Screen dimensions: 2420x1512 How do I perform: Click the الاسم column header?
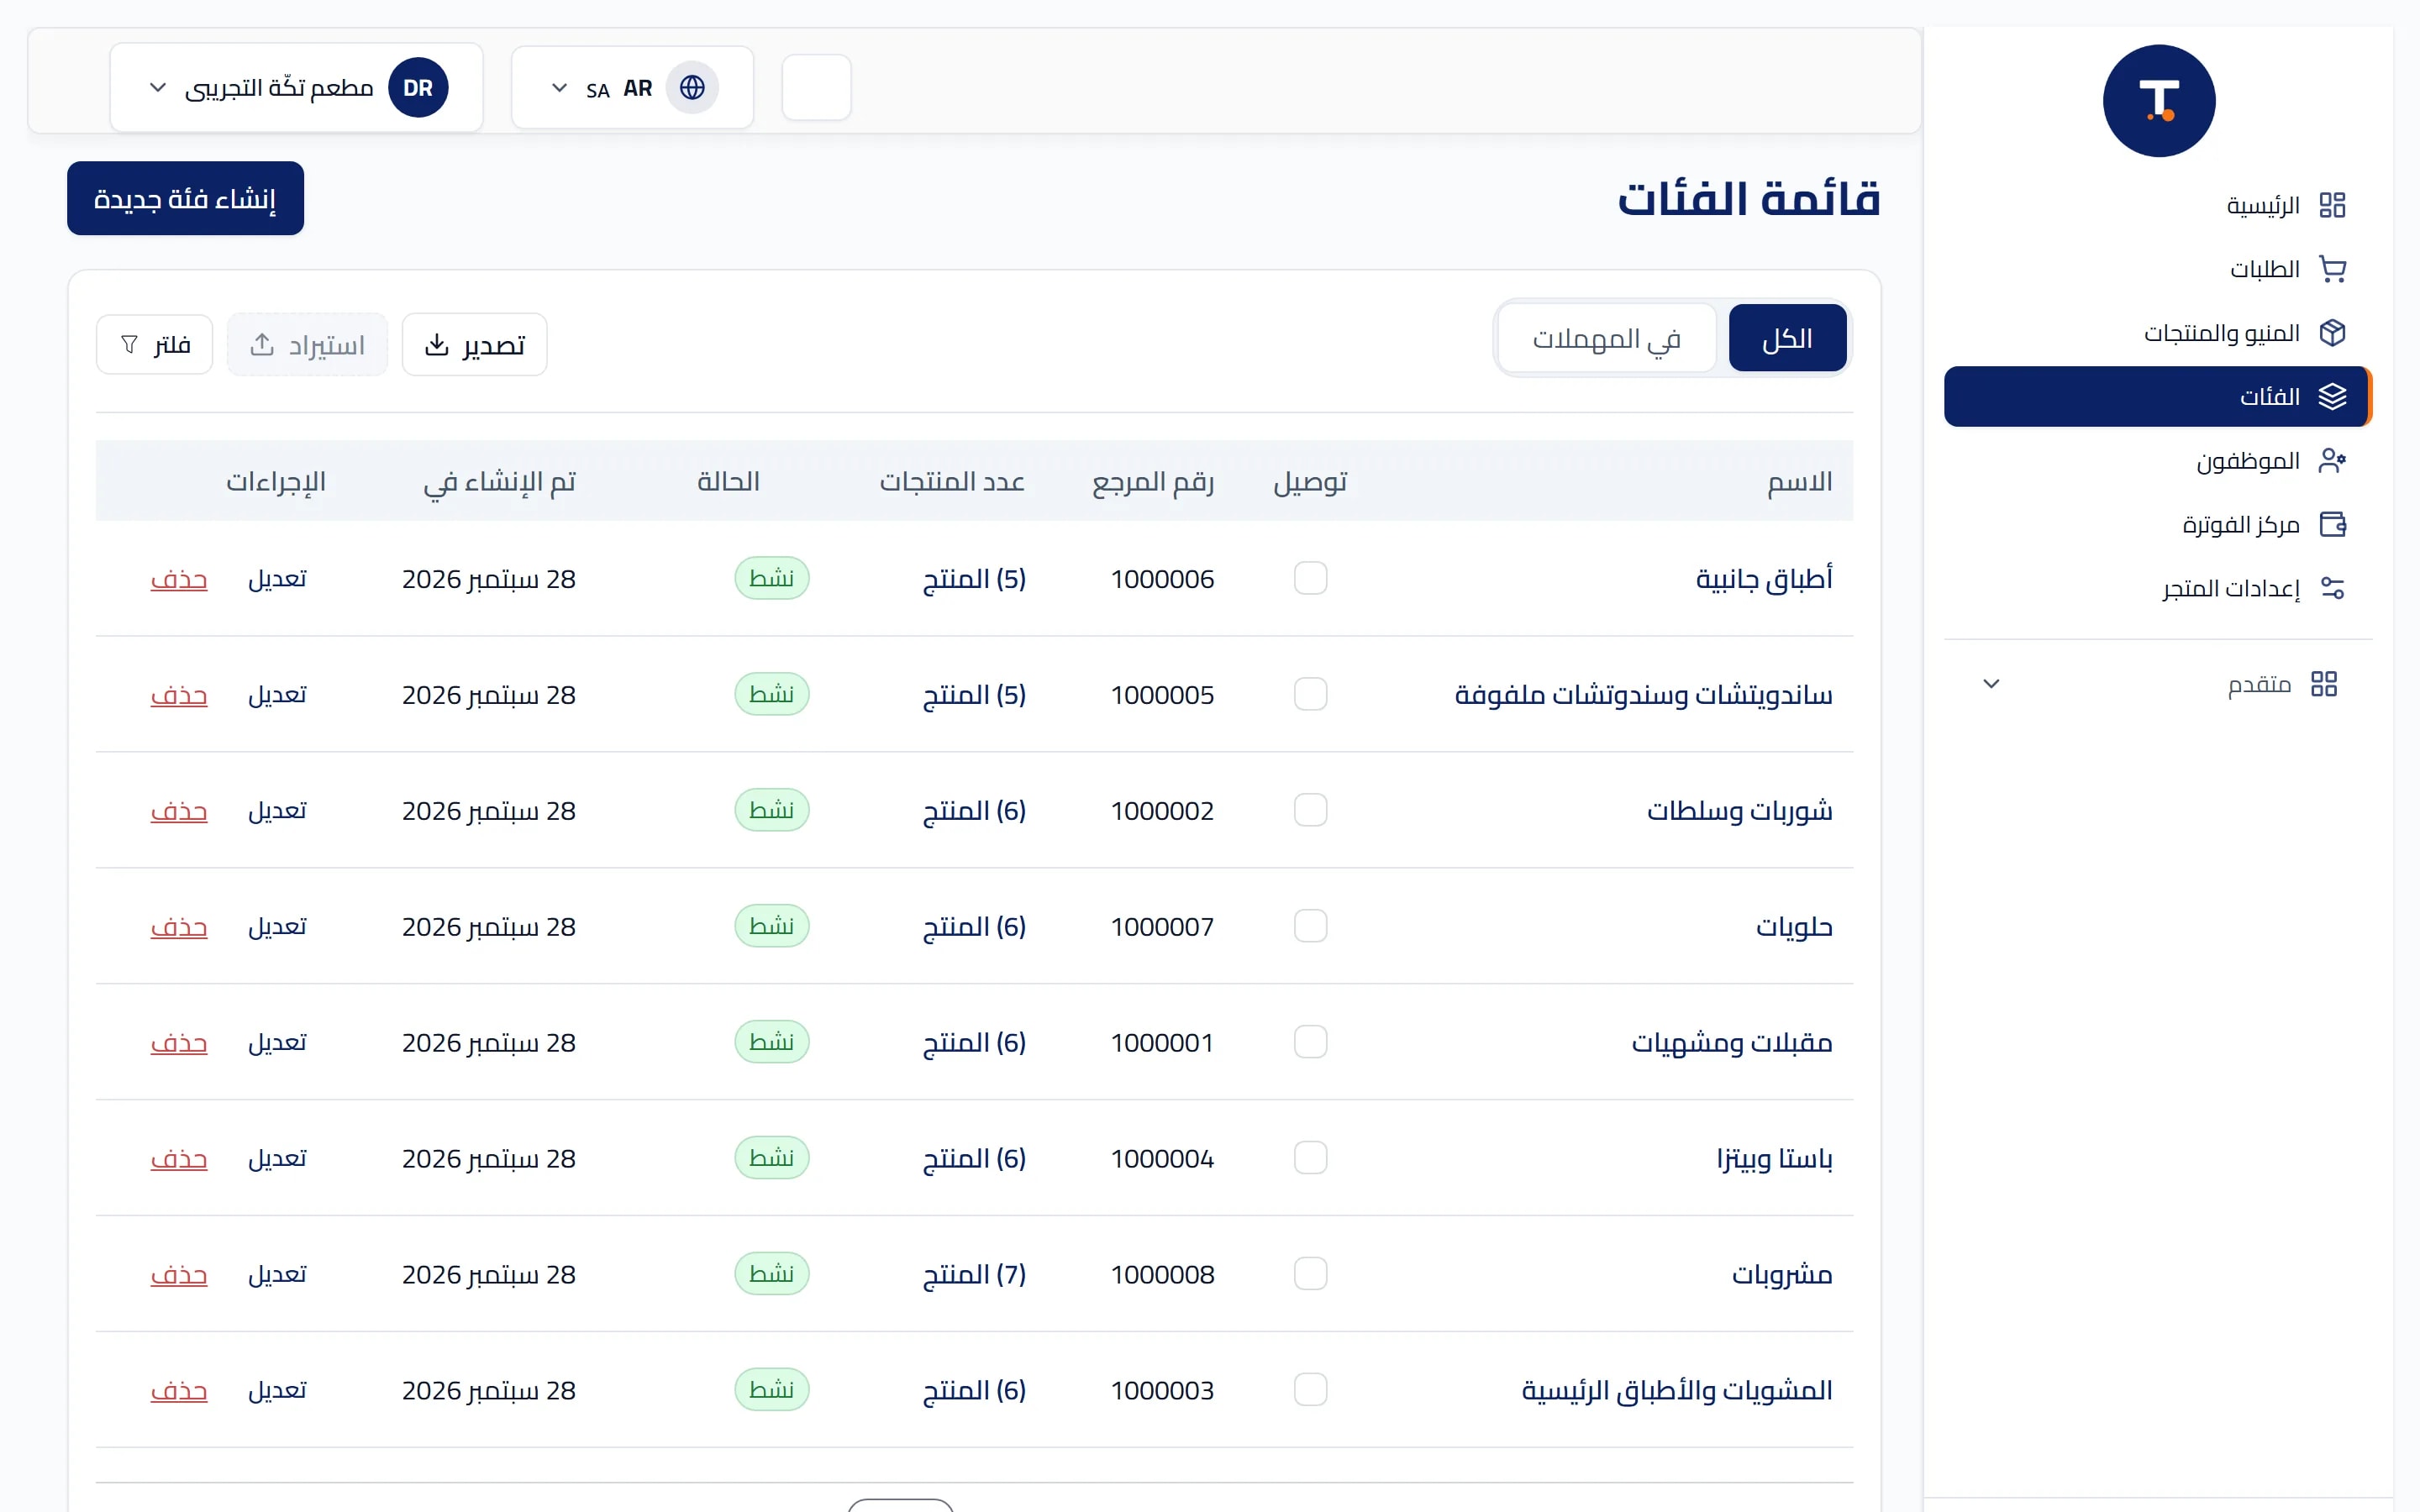point(1799,482)
